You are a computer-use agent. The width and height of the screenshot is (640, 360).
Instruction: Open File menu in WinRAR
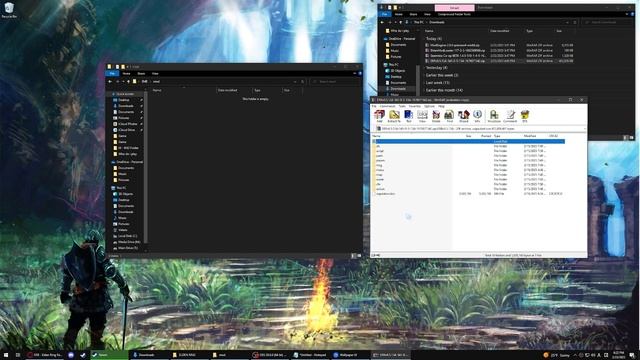pos(374,106)
